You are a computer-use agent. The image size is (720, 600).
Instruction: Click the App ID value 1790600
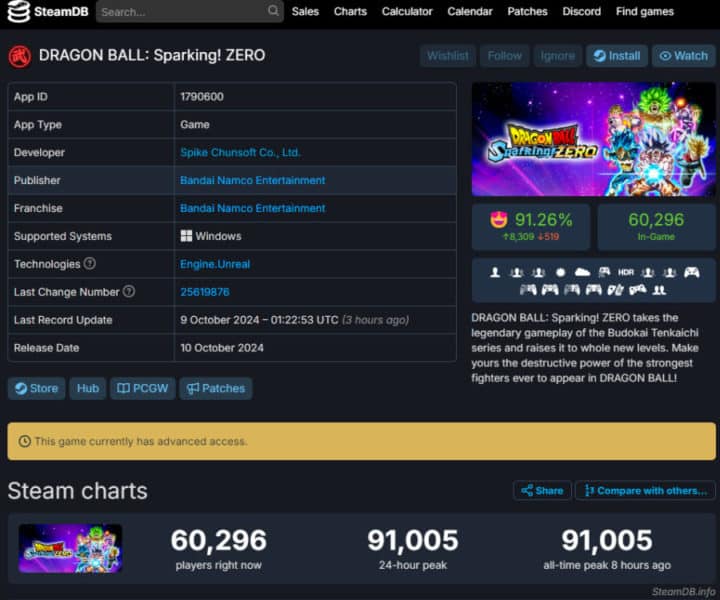click(x=202, y=97)
